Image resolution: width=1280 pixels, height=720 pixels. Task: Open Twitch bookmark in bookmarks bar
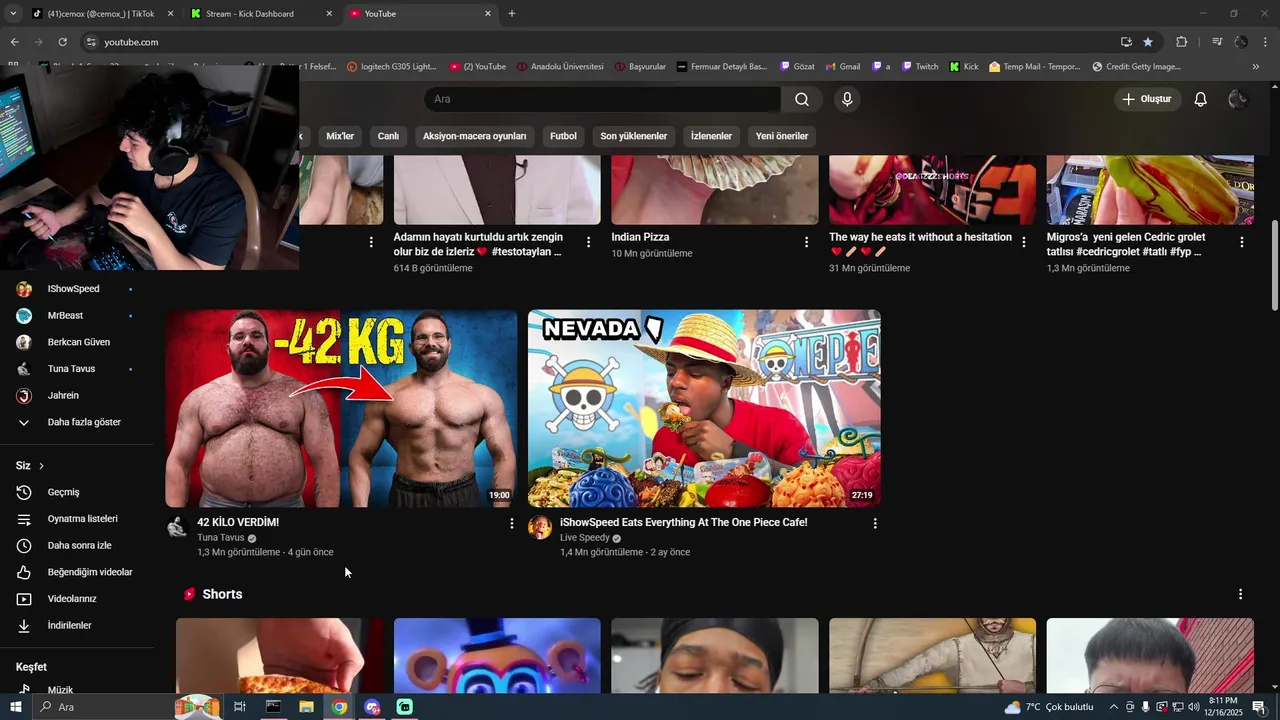click(920, 67)
